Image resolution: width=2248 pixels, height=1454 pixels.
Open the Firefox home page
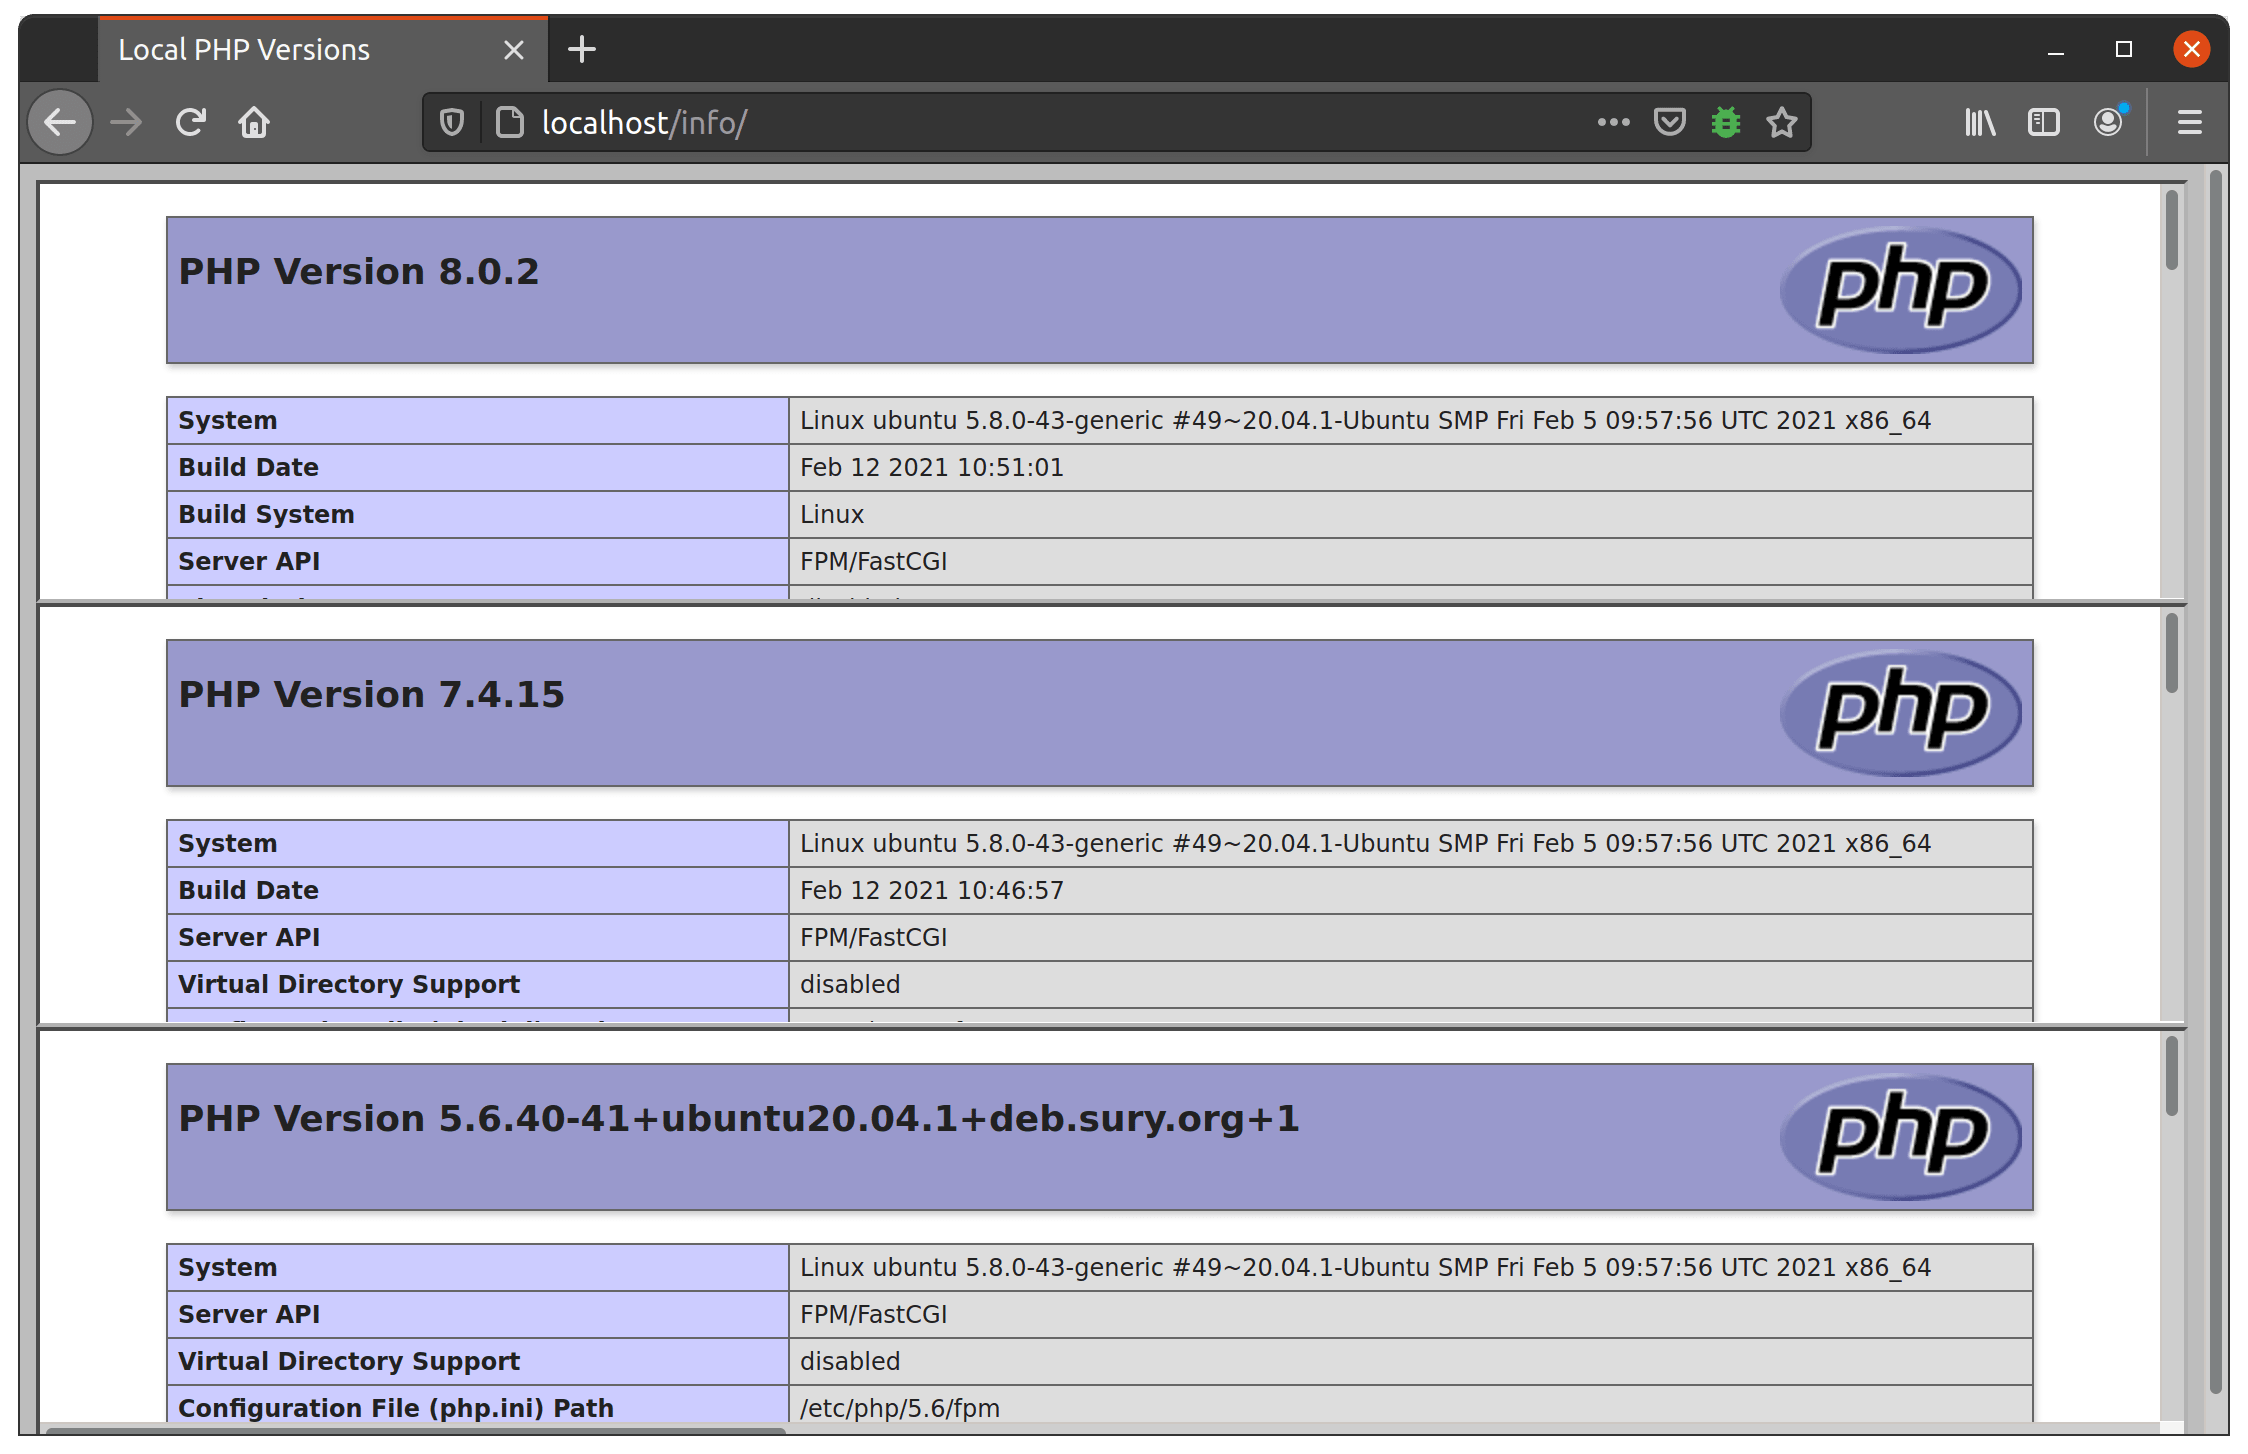(254, 122)
